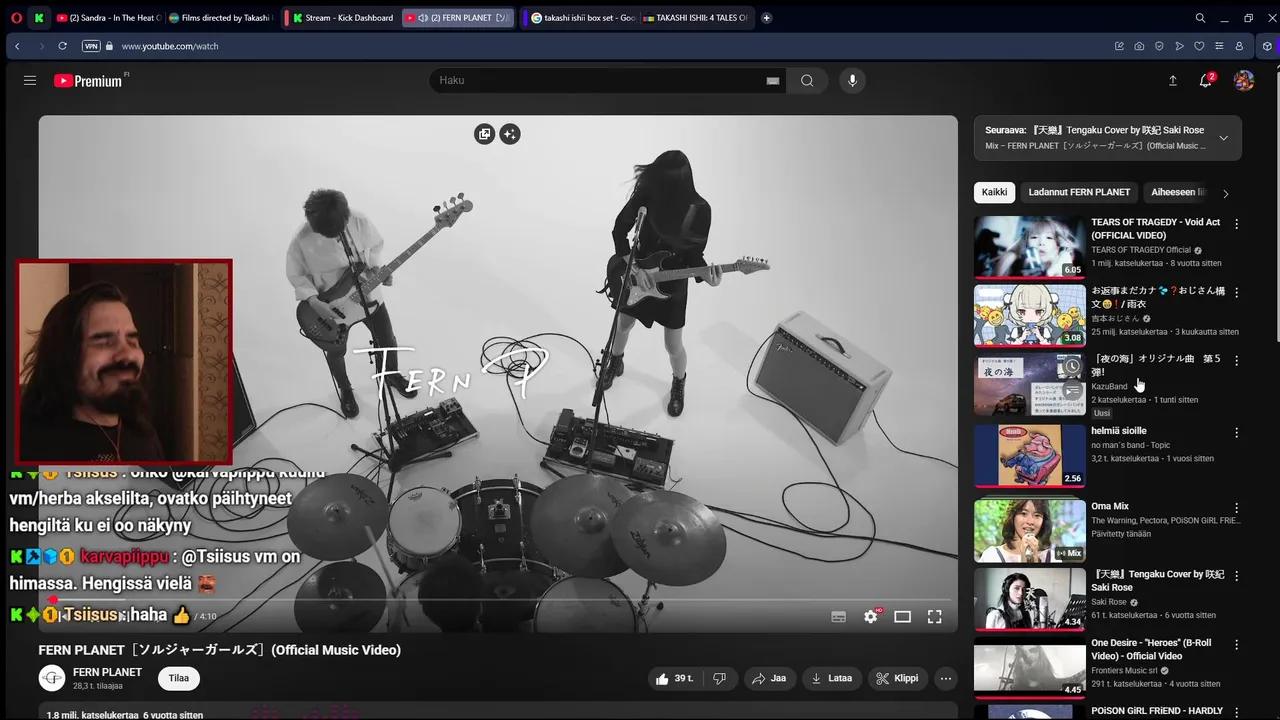1280x720 pixels.
Task: Open the YouTube guide hamburger menu
Action: click(30, 81)
